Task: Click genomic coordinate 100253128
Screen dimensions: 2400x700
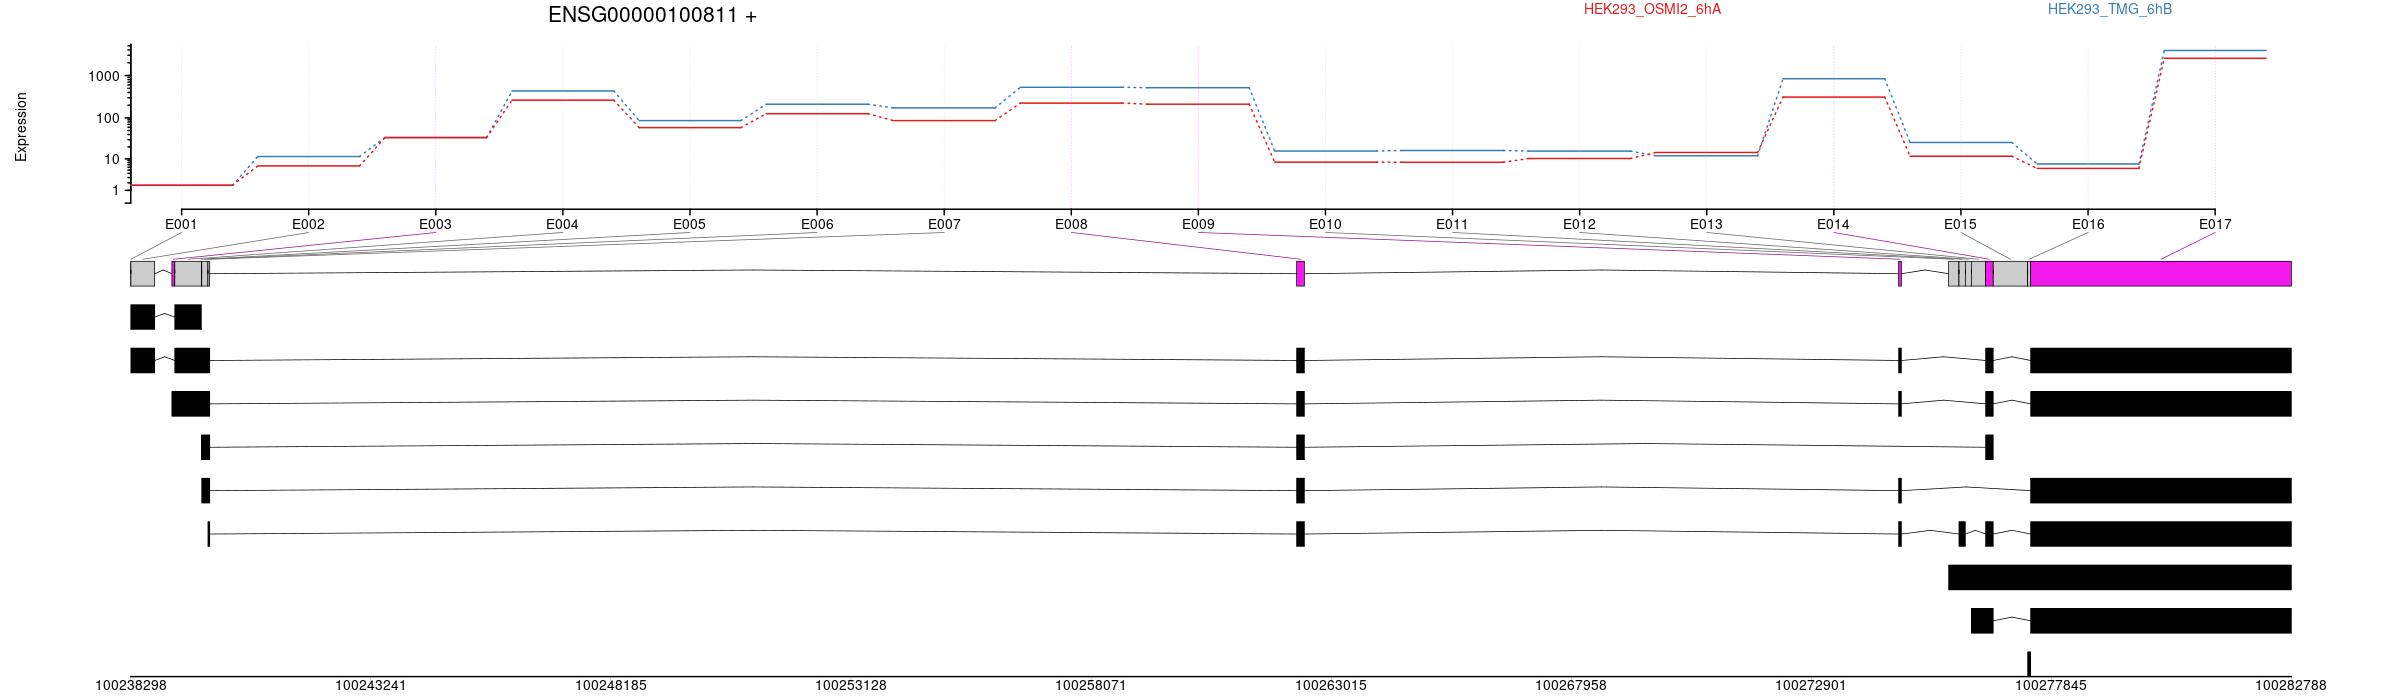Action: pos(851,686)
